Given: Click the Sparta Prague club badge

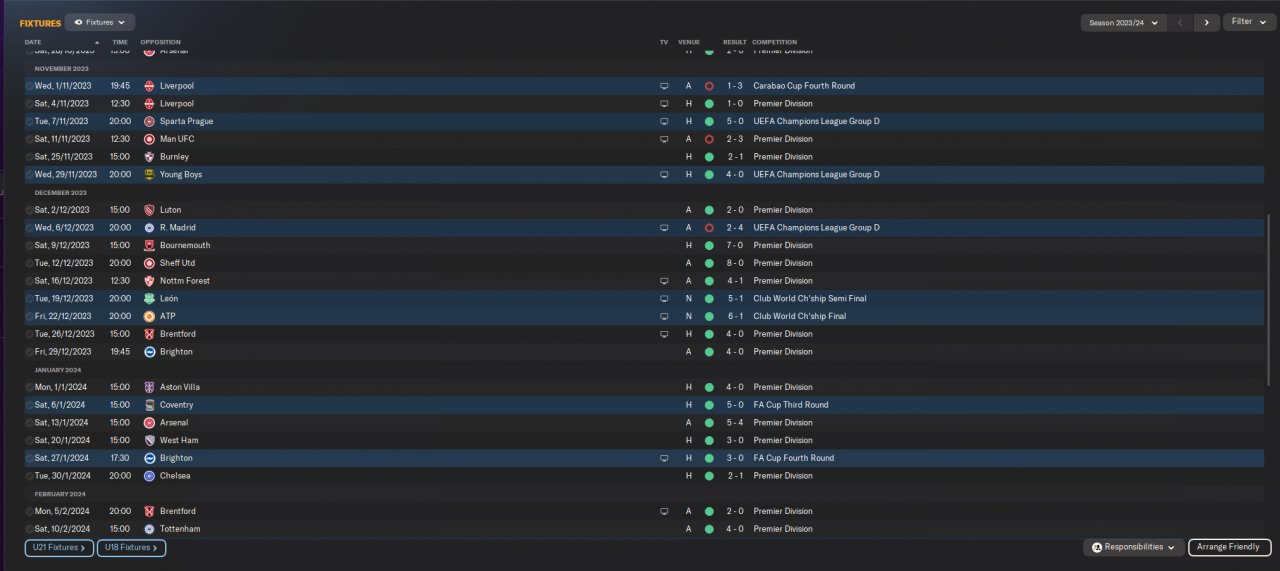Looking at the screenshot, I should click(149, 121).
